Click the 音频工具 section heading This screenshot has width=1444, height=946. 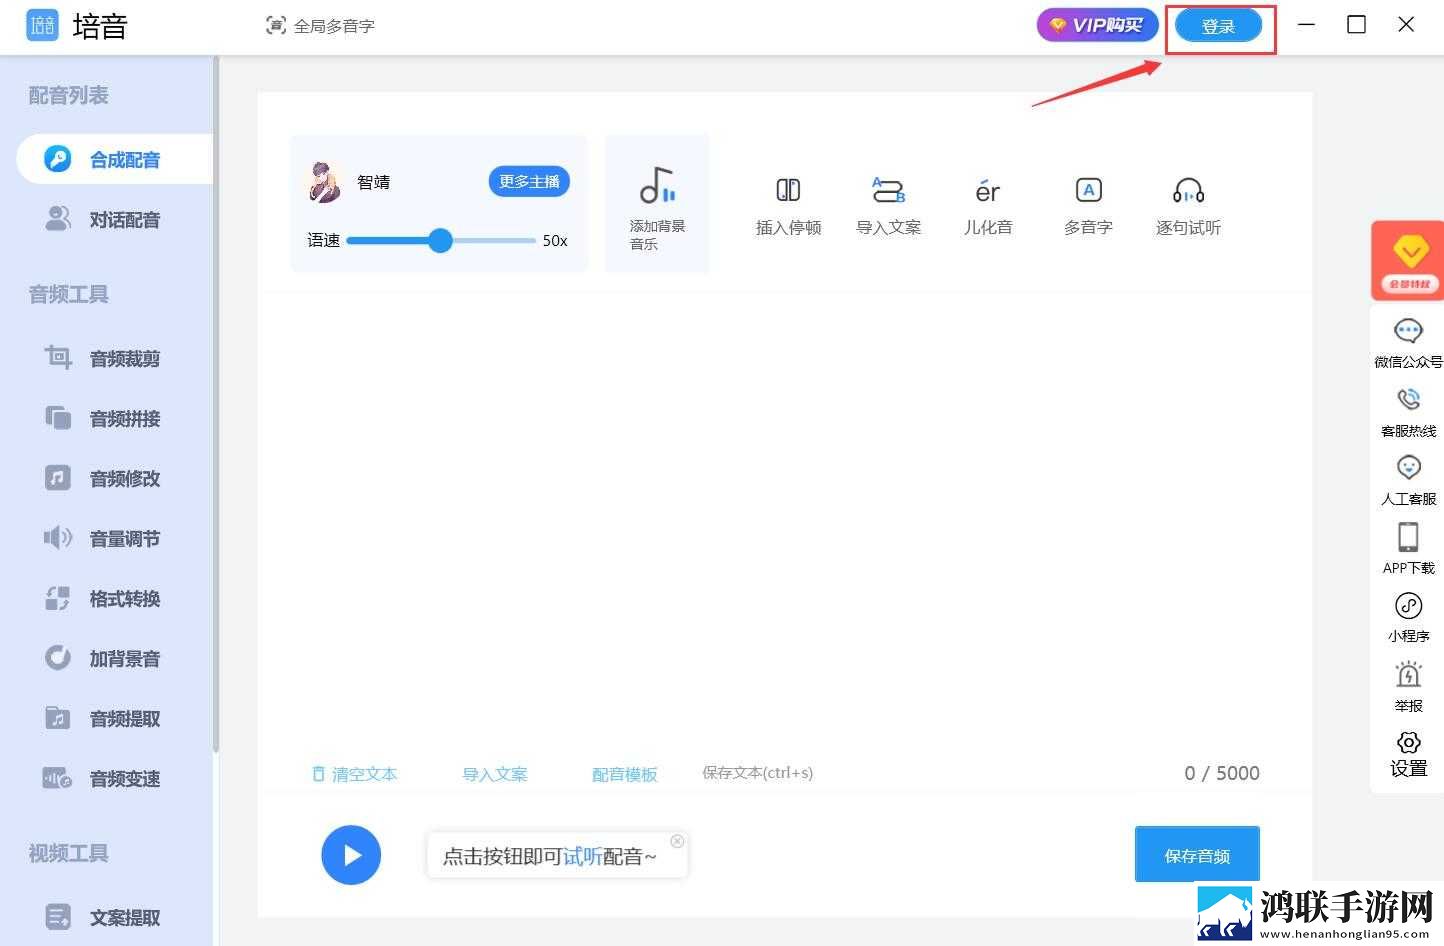pyautogui.click(x=68, y=295)
